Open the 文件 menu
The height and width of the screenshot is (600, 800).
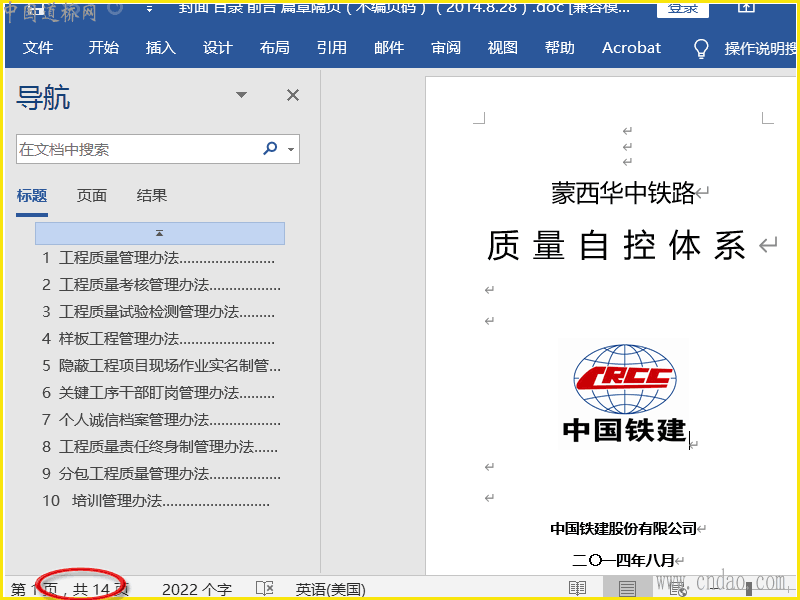pyautogui.click(x=38, y=47)
